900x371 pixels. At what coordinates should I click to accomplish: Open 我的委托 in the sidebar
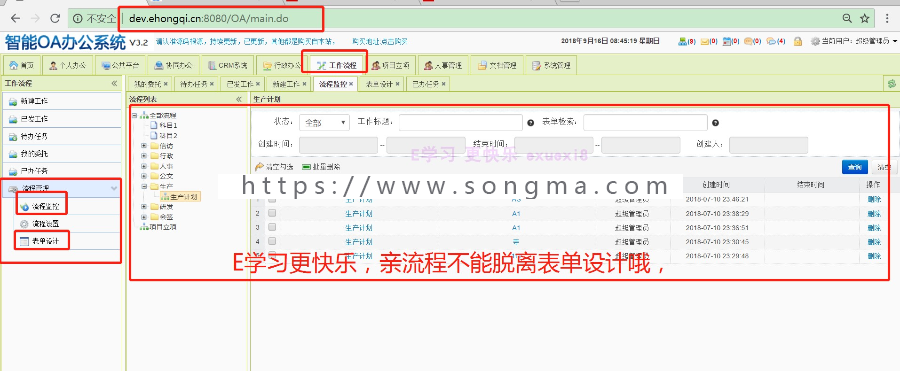(x=61, y=154)
